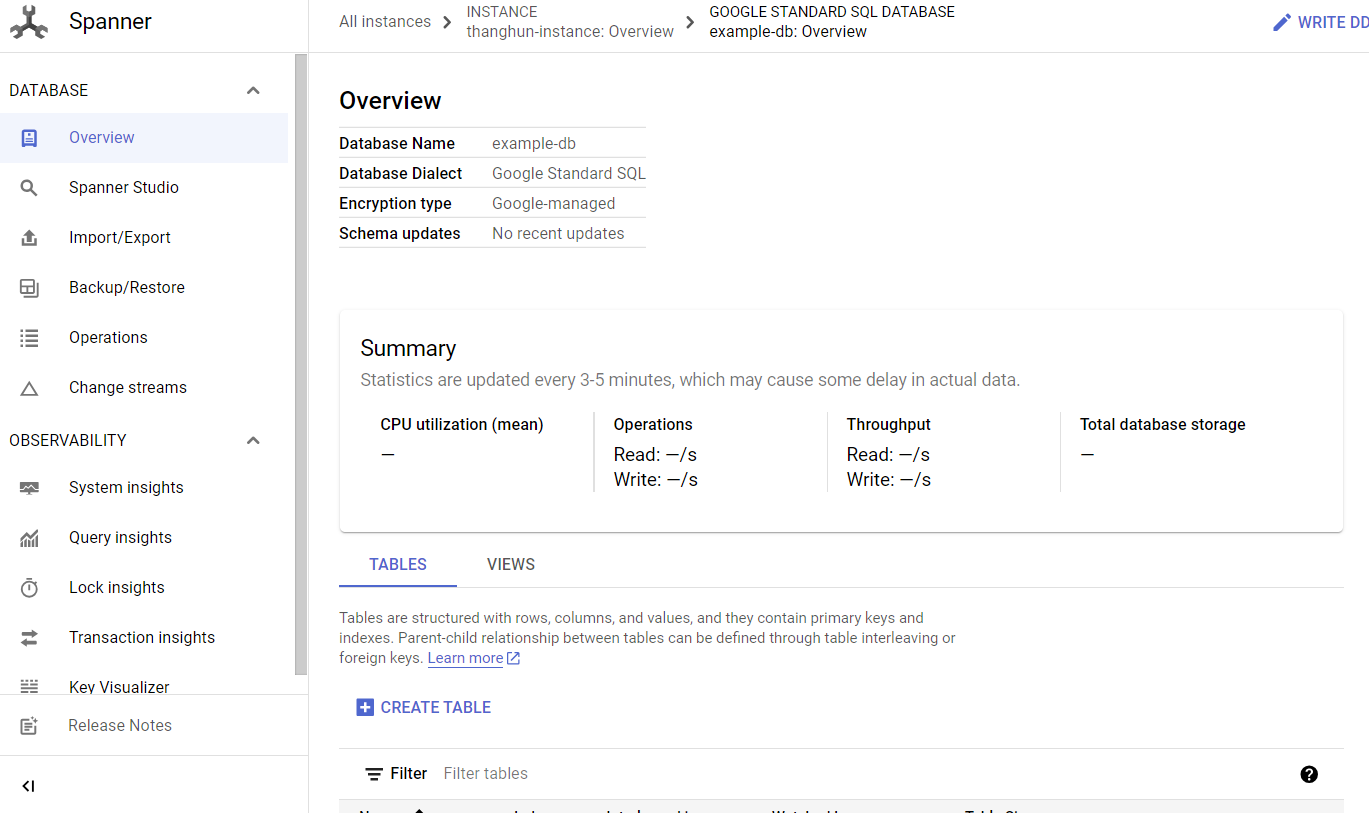Click the WRITE DDL button
Screen dimensions: 1369x813
(1320, 22)
